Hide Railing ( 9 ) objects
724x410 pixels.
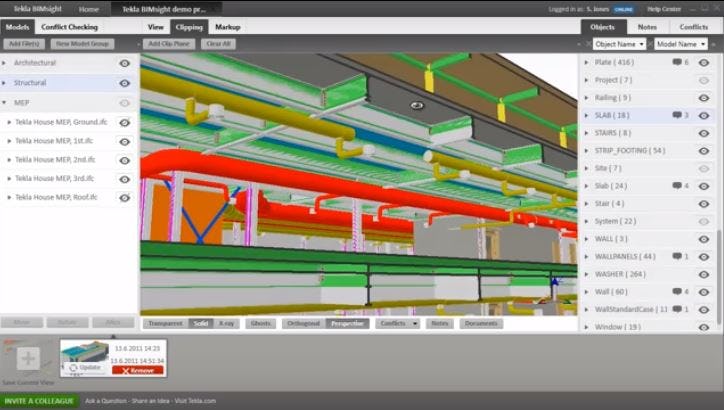[704, 98]
